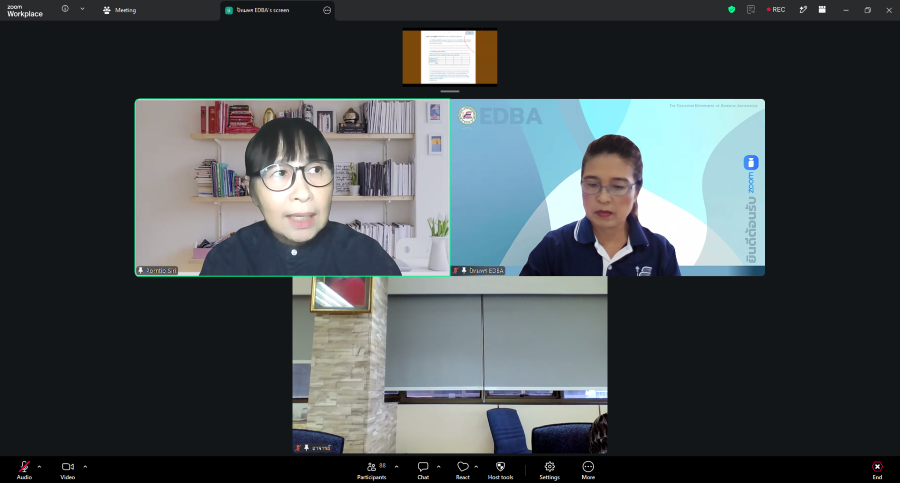Screen dimensions: 900x483
Task: Expand the Participants options arrow
Action: [396, 466]
